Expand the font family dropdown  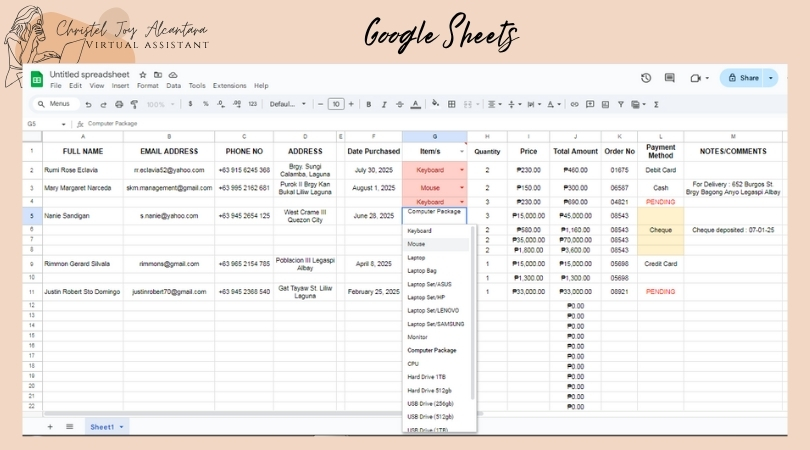point(286,104)
